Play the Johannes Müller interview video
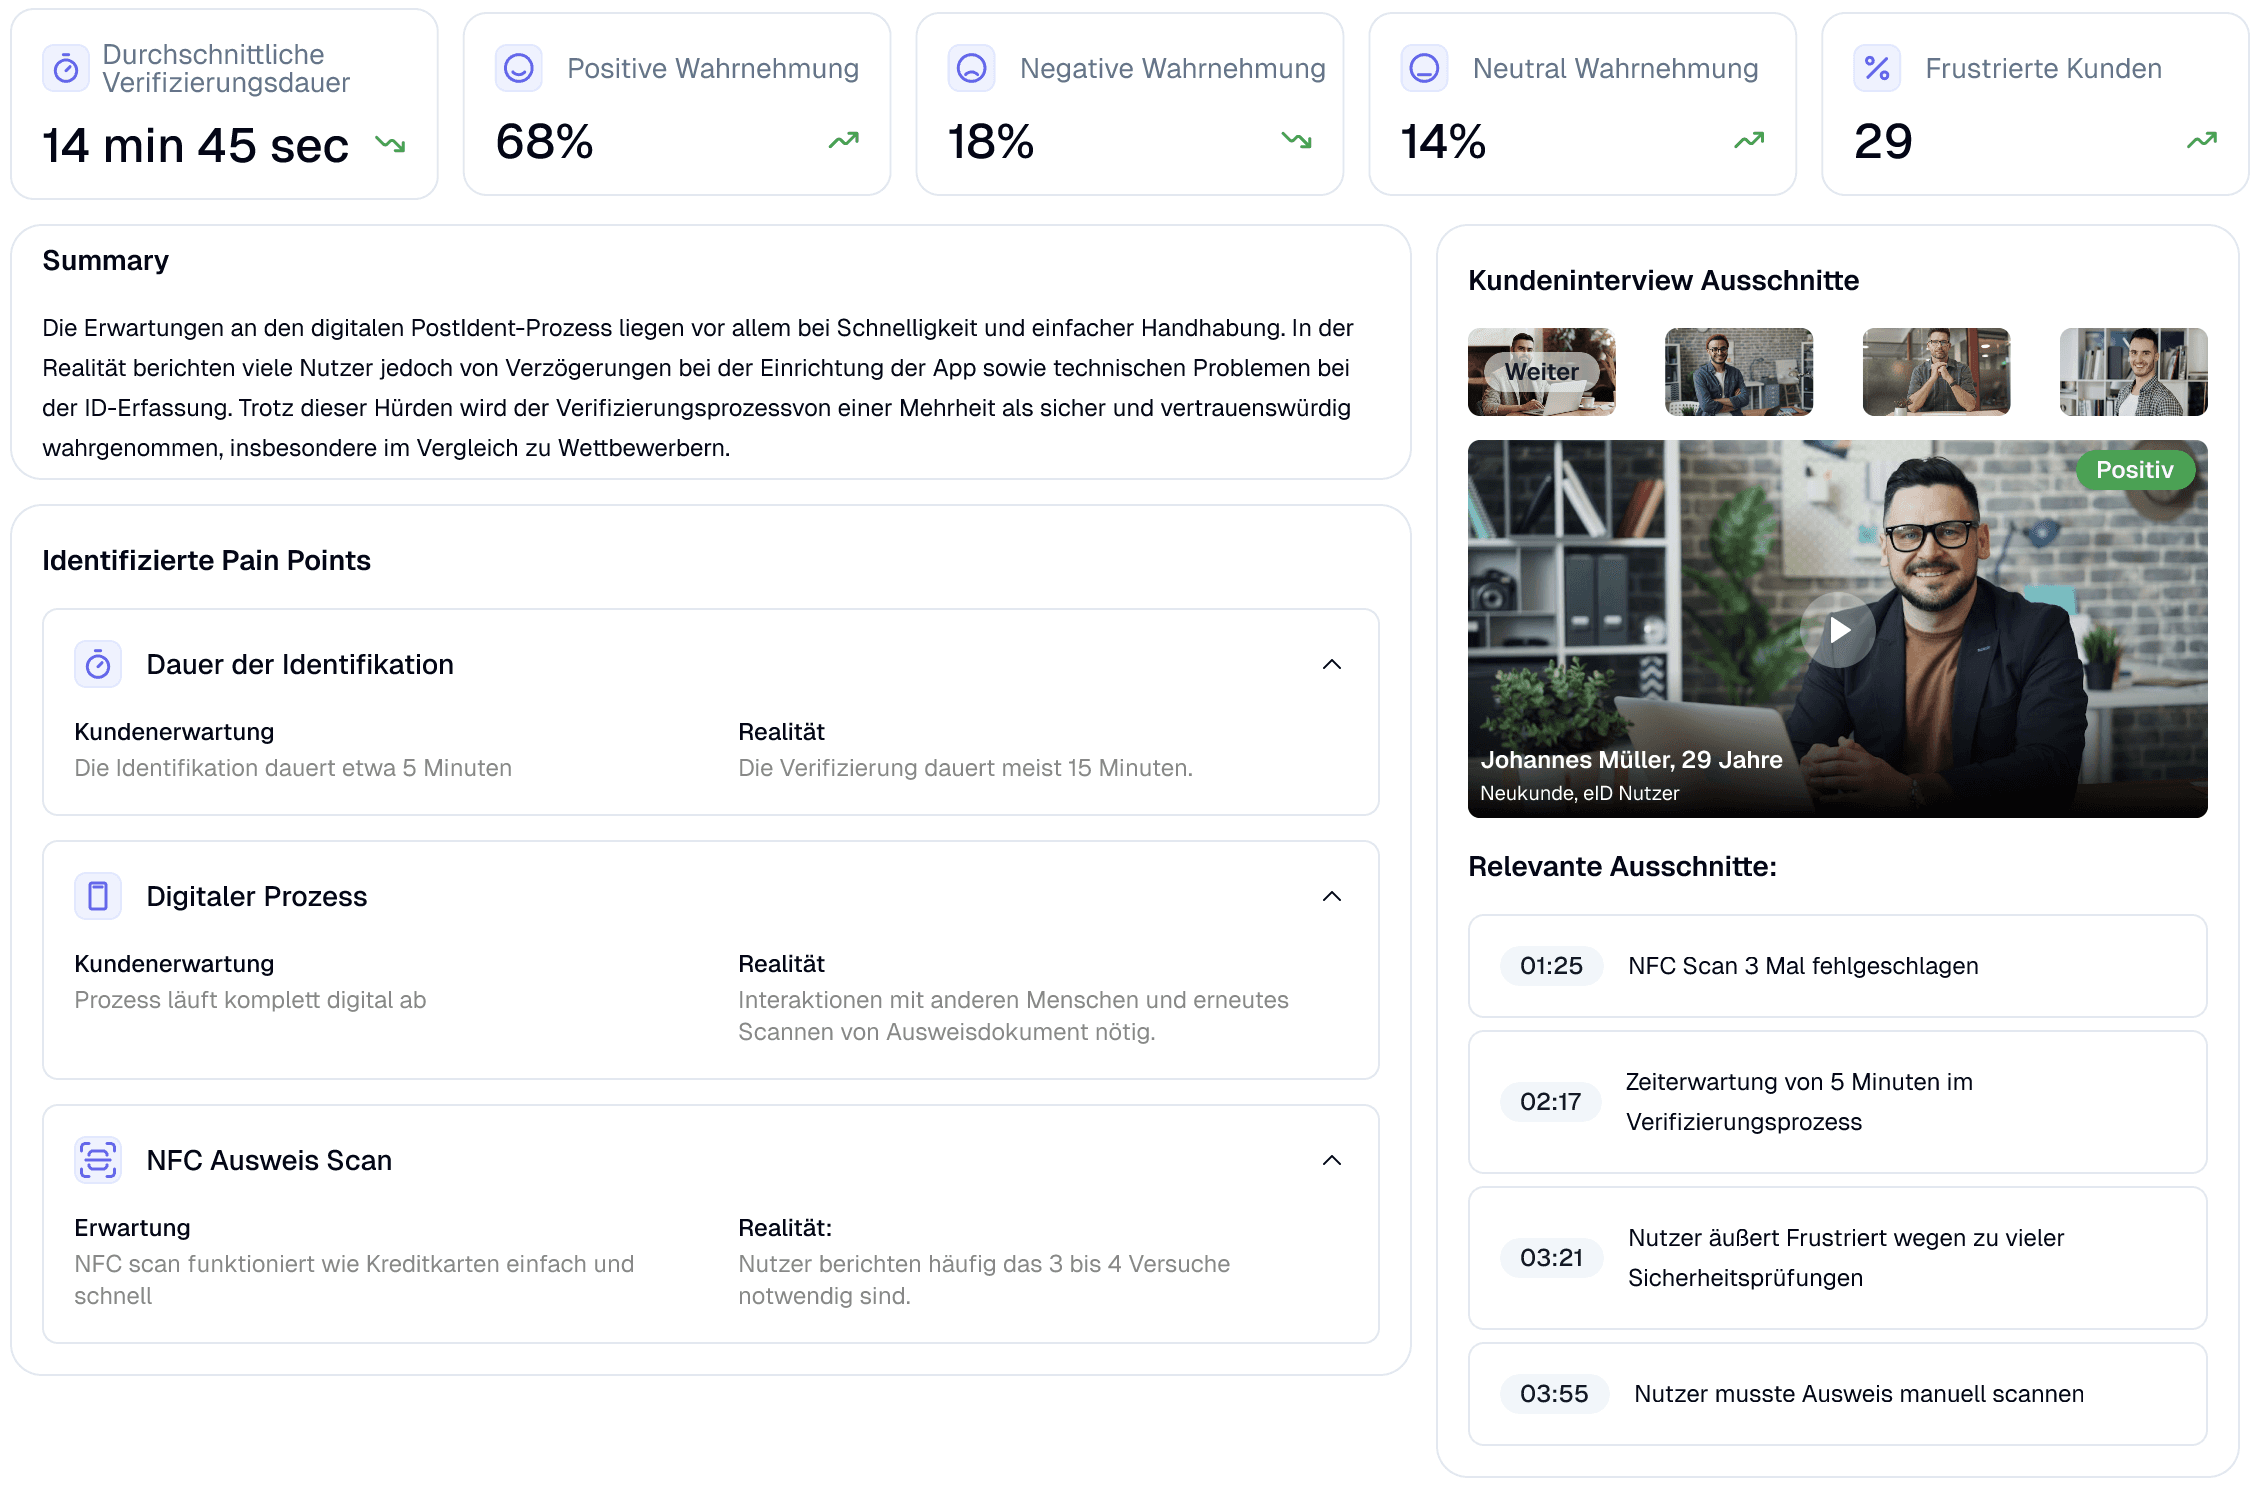 1838,630
